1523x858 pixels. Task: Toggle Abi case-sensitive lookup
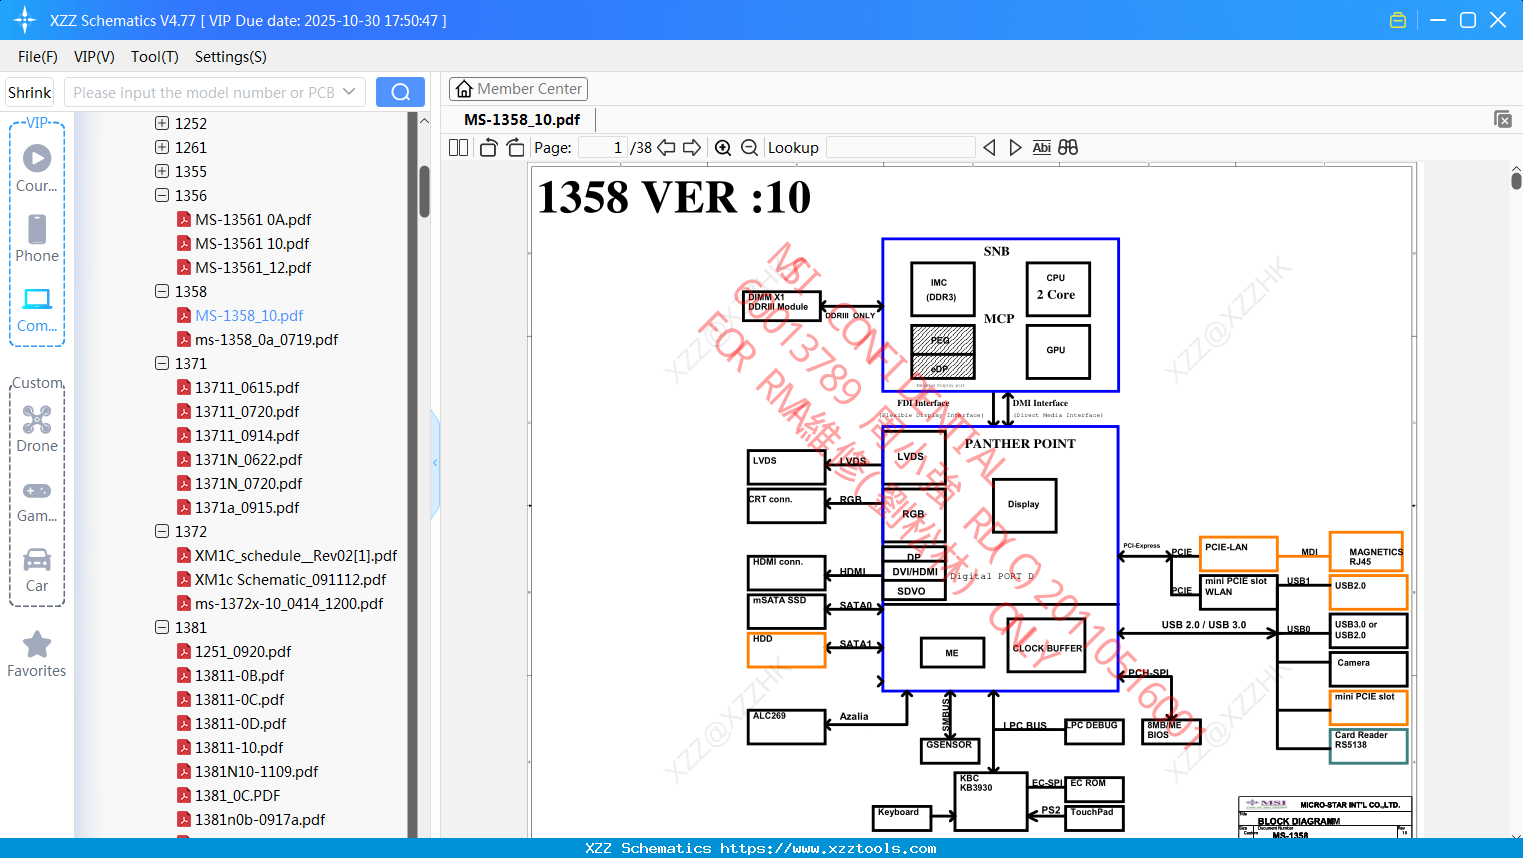(1042, 147)
